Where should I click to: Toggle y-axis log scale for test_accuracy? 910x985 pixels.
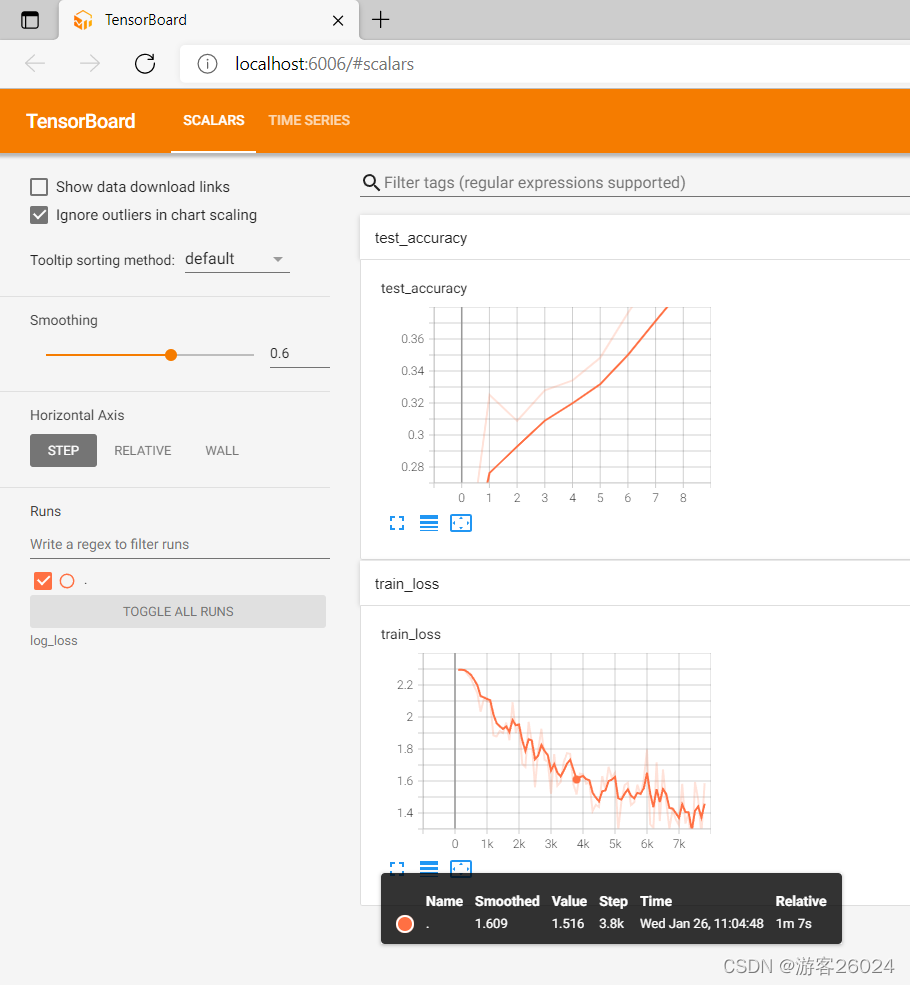(429, 523)
